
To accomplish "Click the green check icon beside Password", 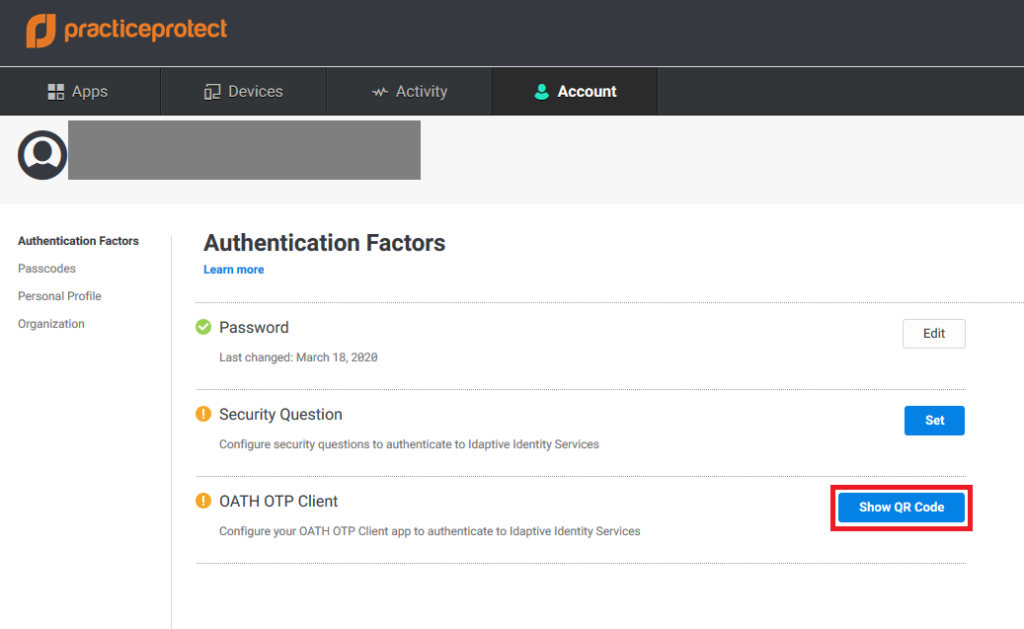I will (x=203, y=327).
